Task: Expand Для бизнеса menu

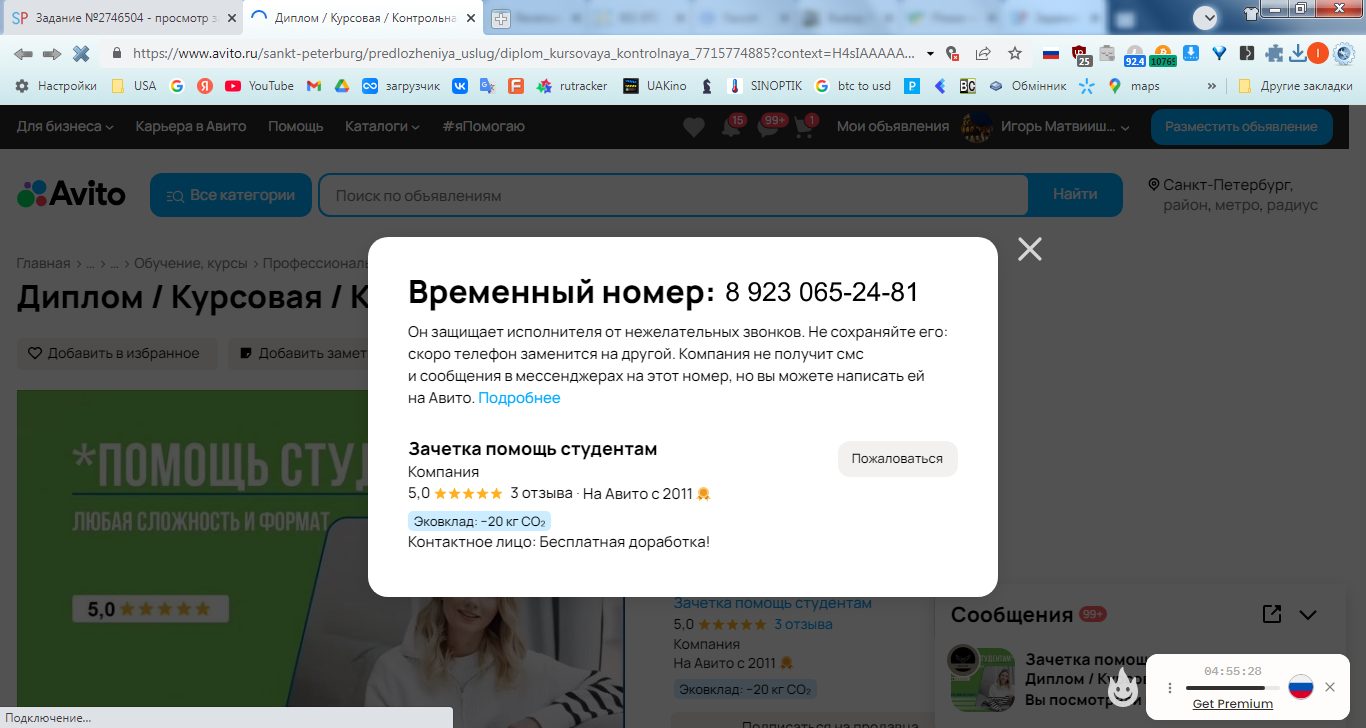Action: point(65,127)
